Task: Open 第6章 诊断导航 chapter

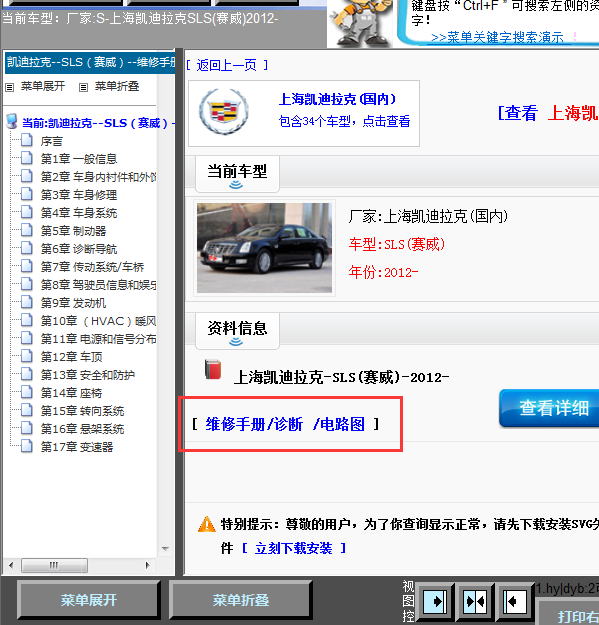Action: tap(79, 249)
